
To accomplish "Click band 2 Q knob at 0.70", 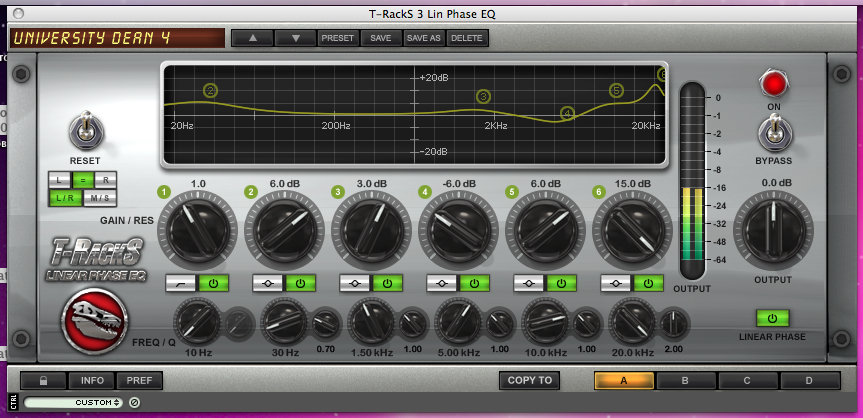I will (326, 324).
